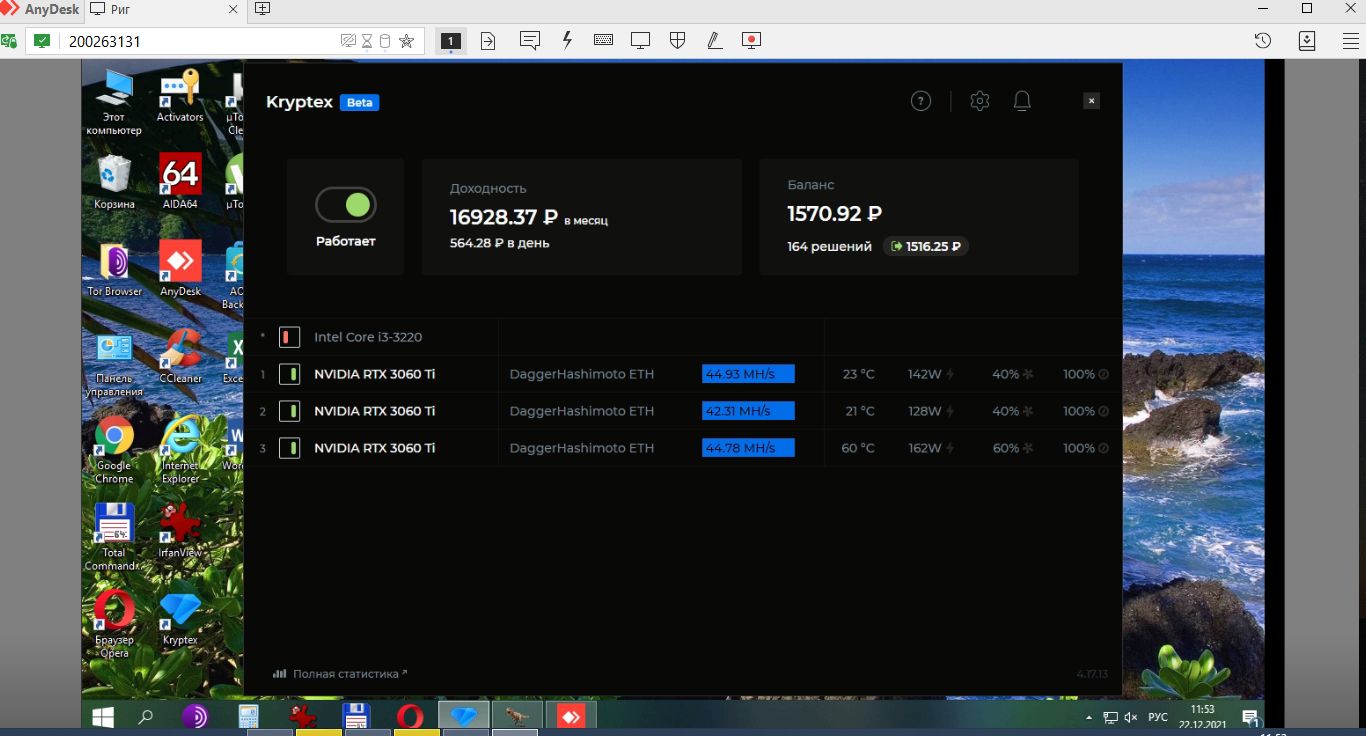The image size is (1366, 736).
Task: Select the Intel Core i3-3220 row
Action: (683, 337)
